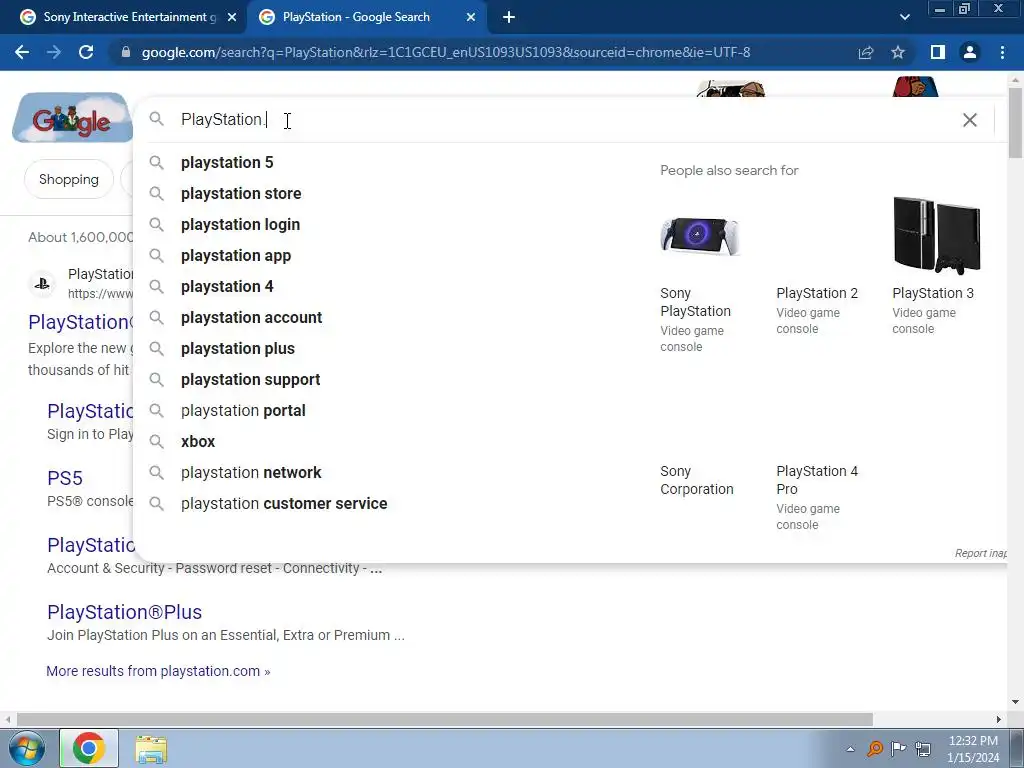The width and height of the screenshot is (1024, 768).
Task: Click Report inappropriate predictions link
Action: click(980, 553)
